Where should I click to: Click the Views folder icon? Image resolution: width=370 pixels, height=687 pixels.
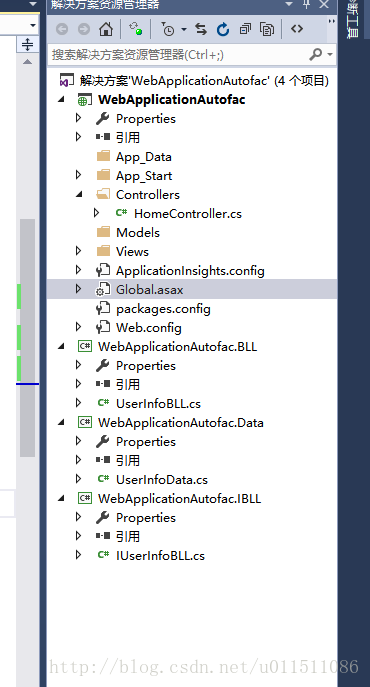click(x=103, y=251)
